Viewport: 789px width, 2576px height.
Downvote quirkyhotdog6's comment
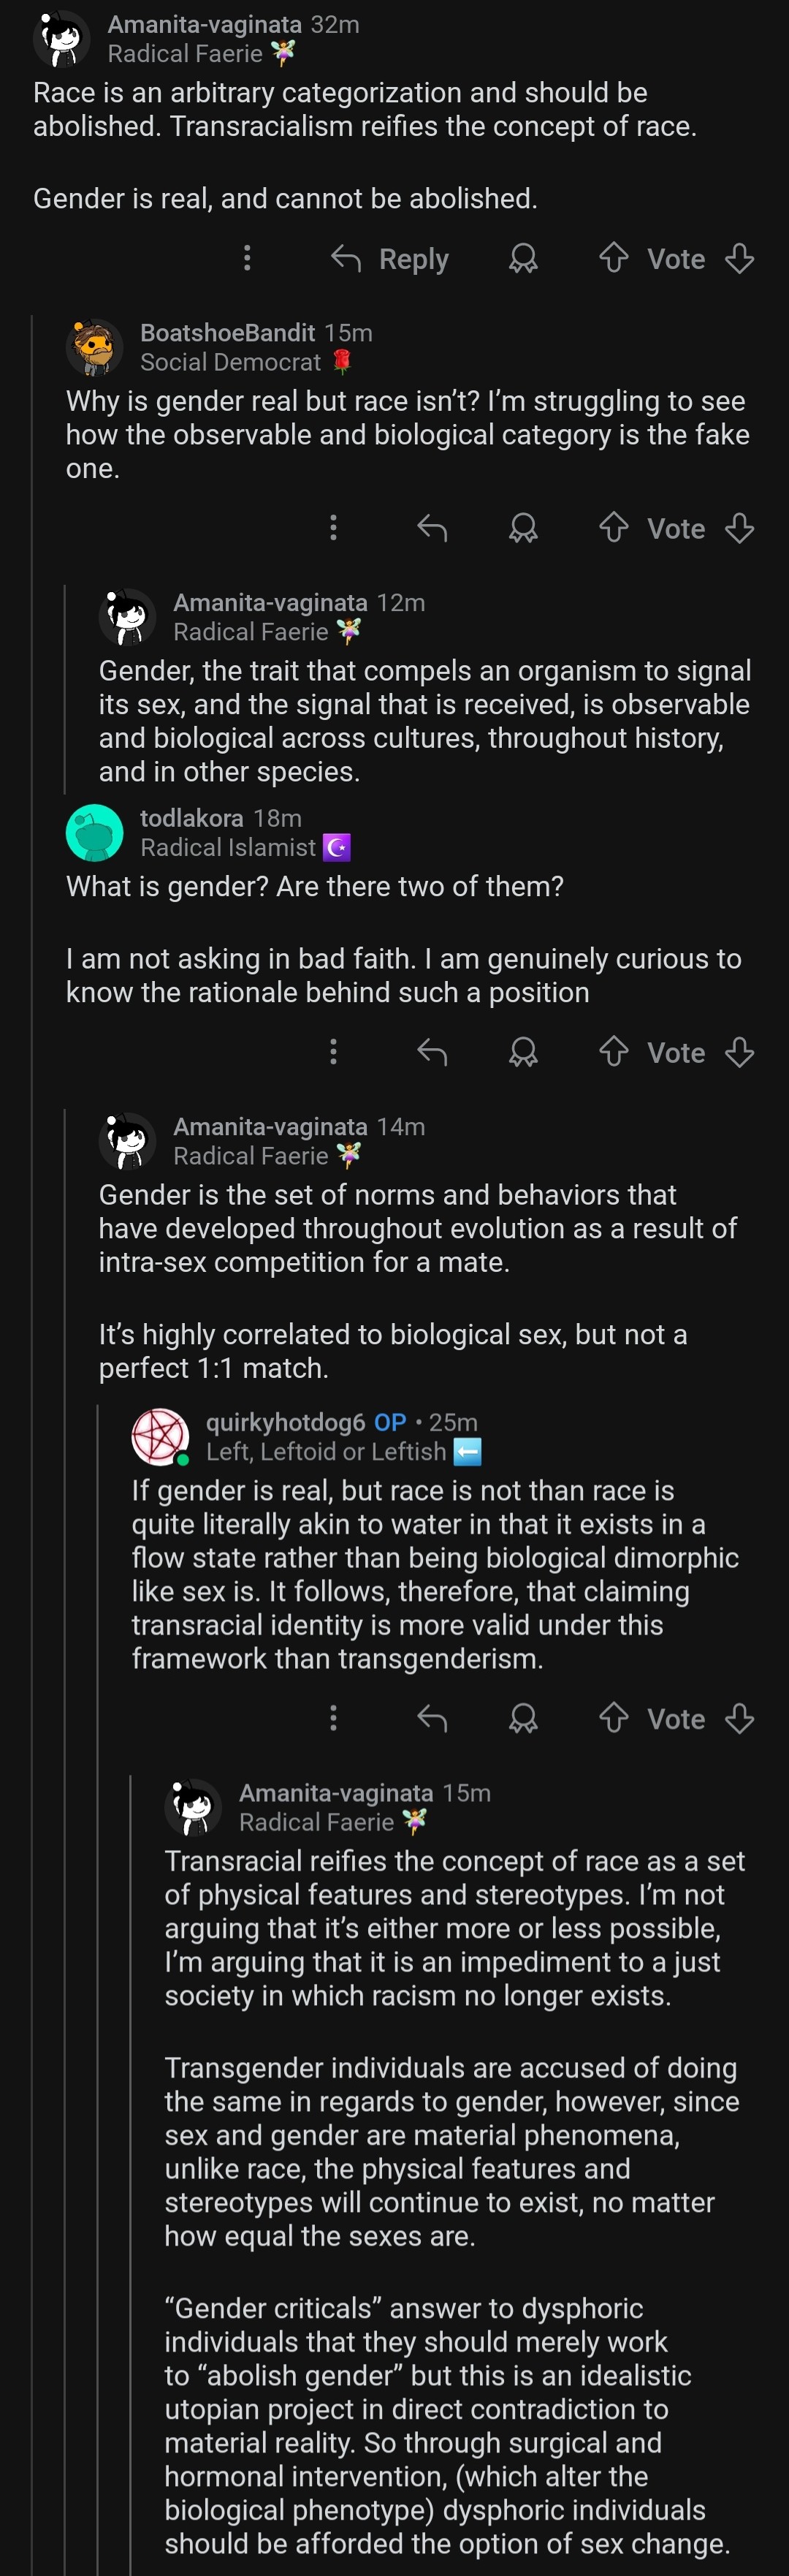(x=739, y=1718)
